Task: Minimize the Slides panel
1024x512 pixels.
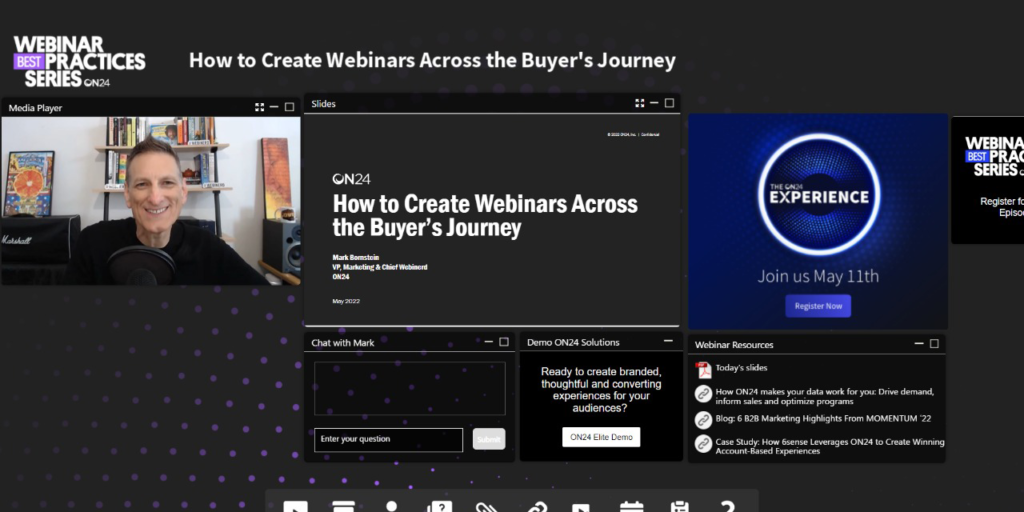Action: [654, 103]
